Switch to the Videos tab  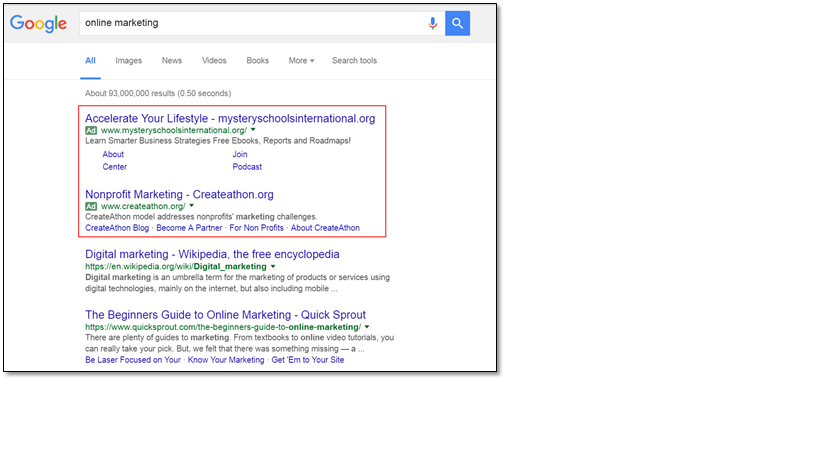coord(214,61)
